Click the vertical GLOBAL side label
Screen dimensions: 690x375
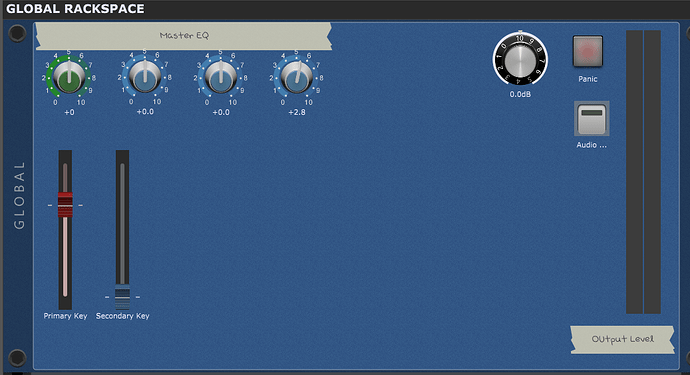tap(19, 195)
